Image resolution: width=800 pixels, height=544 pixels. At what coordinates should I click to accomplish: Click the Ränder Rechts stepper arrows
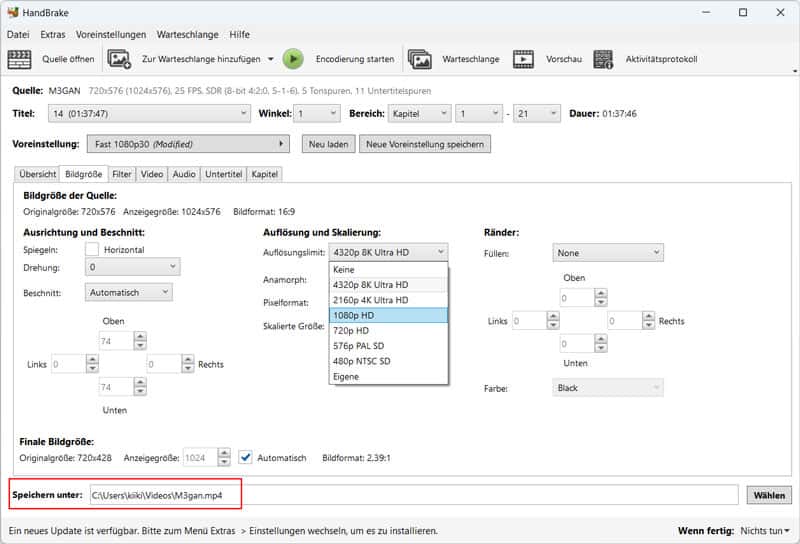coord(648,320)
